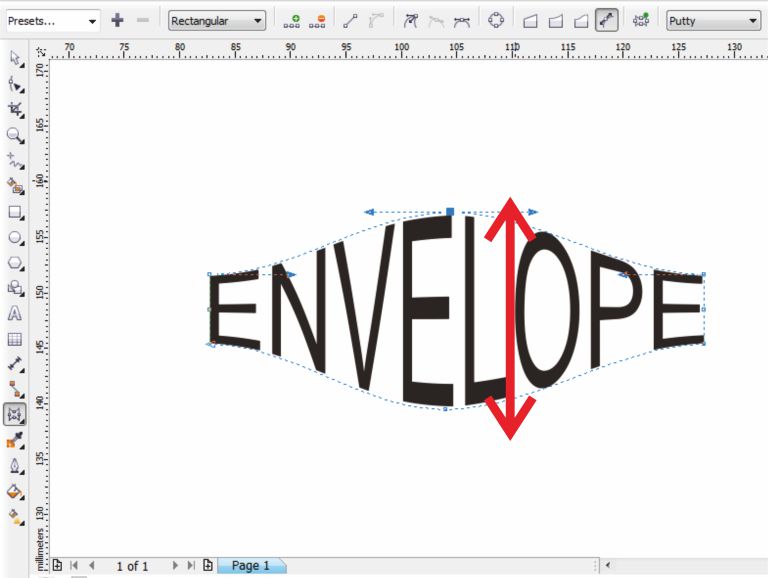Open the Presets dropdown
Image resolution: width=768 pixels, height=578 pixels.
pyautogui.click(x=53, y=21)
